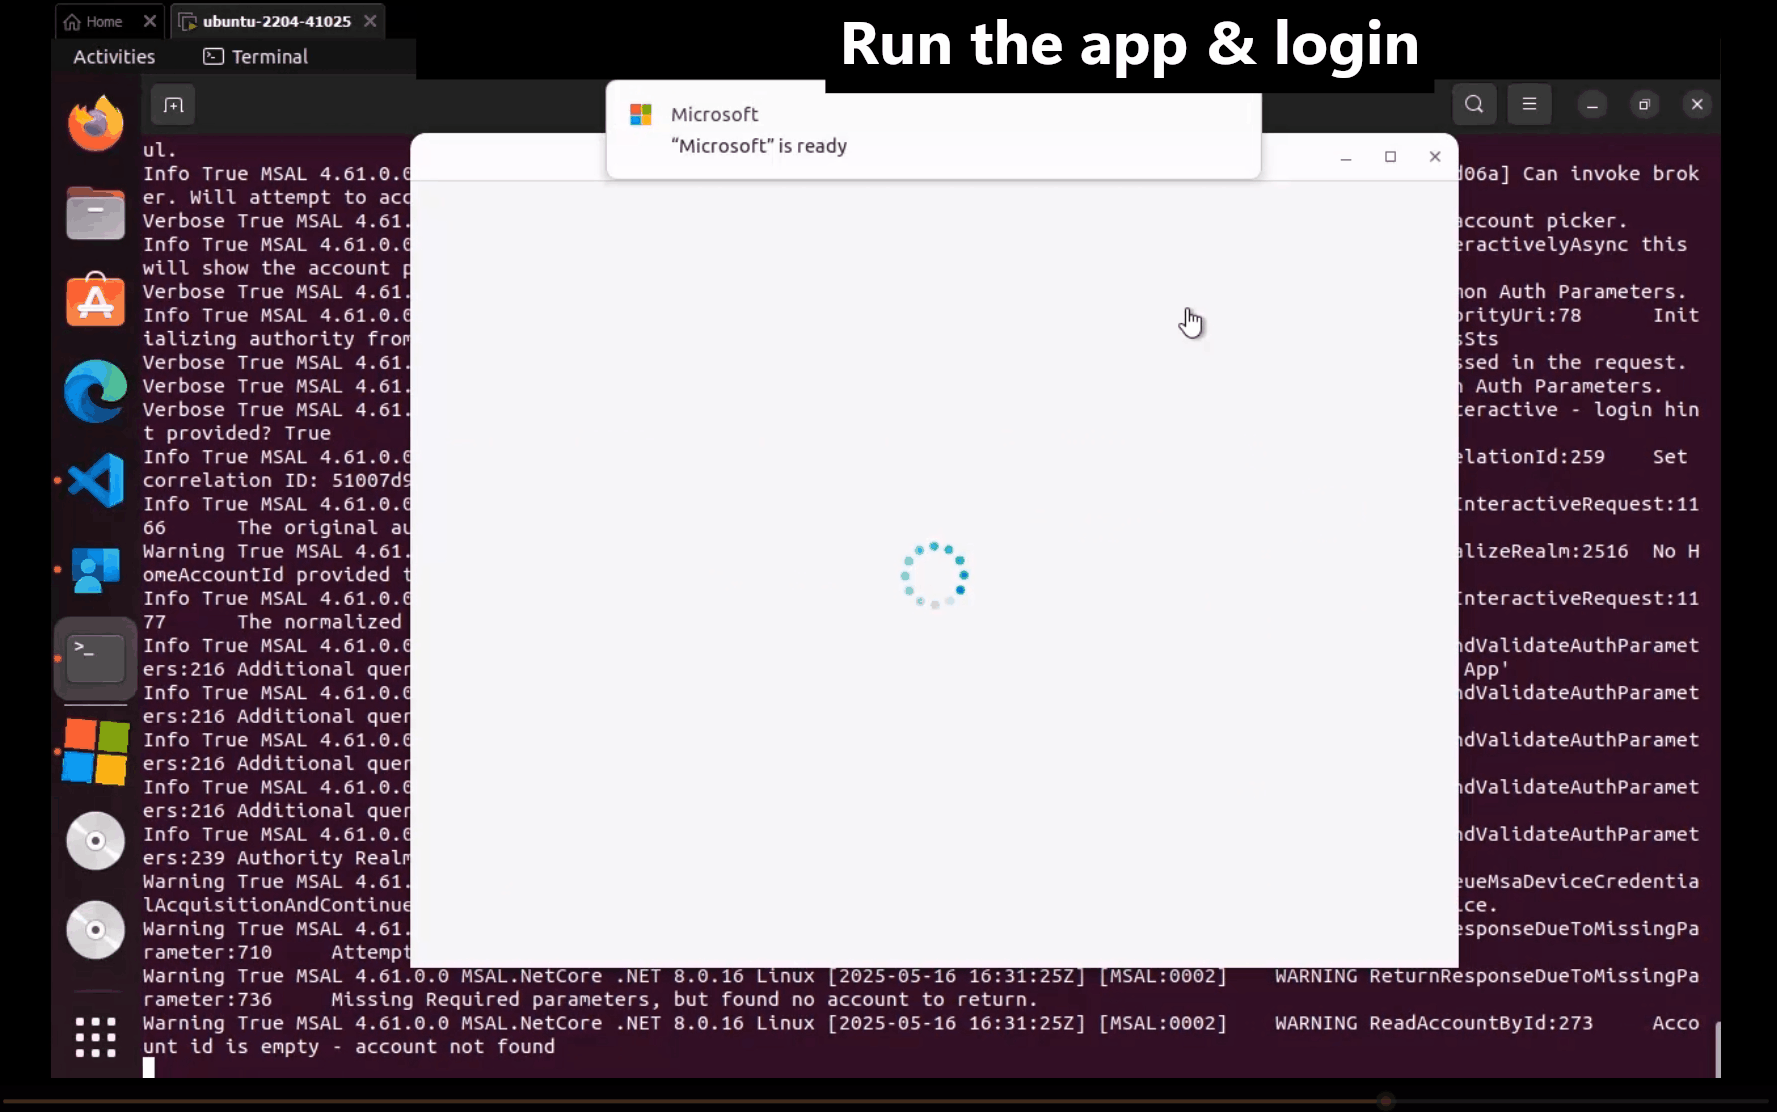Close the ubuntu-2204-41025 tab

(x=369, y=20)
